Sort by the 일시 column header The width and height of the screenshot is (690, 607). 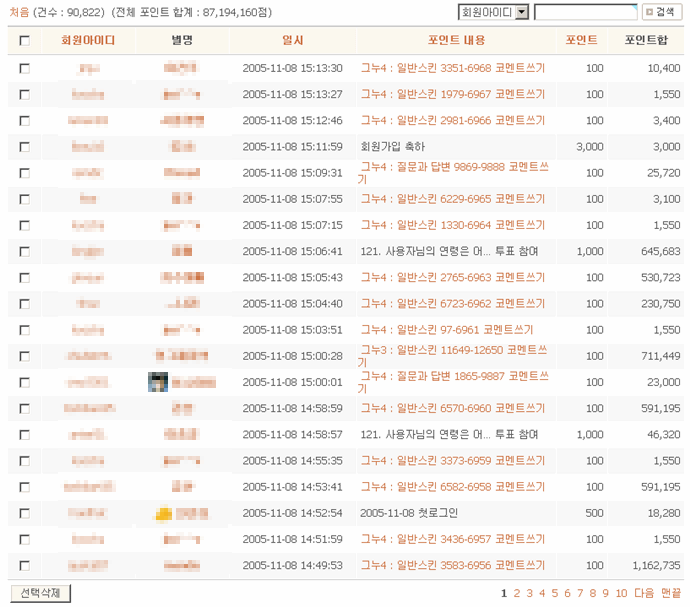click(x=293, y=40)
